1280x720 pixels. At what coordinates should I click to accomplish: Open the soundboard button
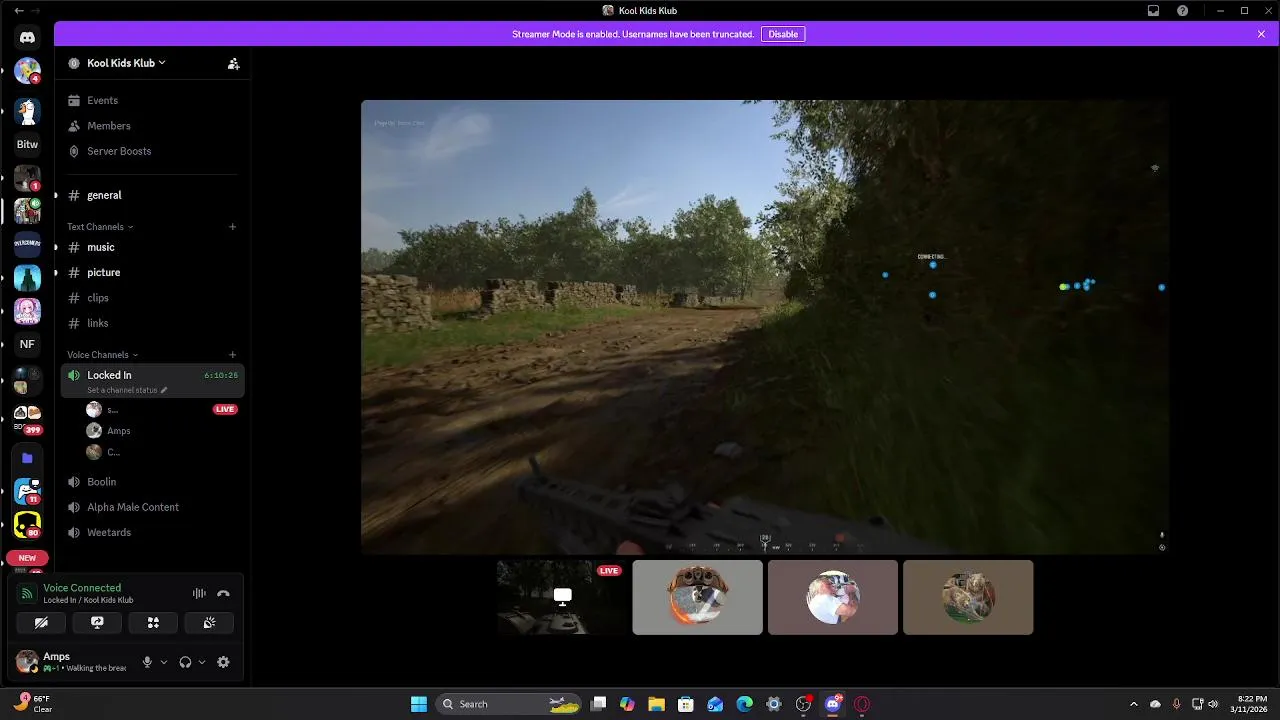point(209,622)
